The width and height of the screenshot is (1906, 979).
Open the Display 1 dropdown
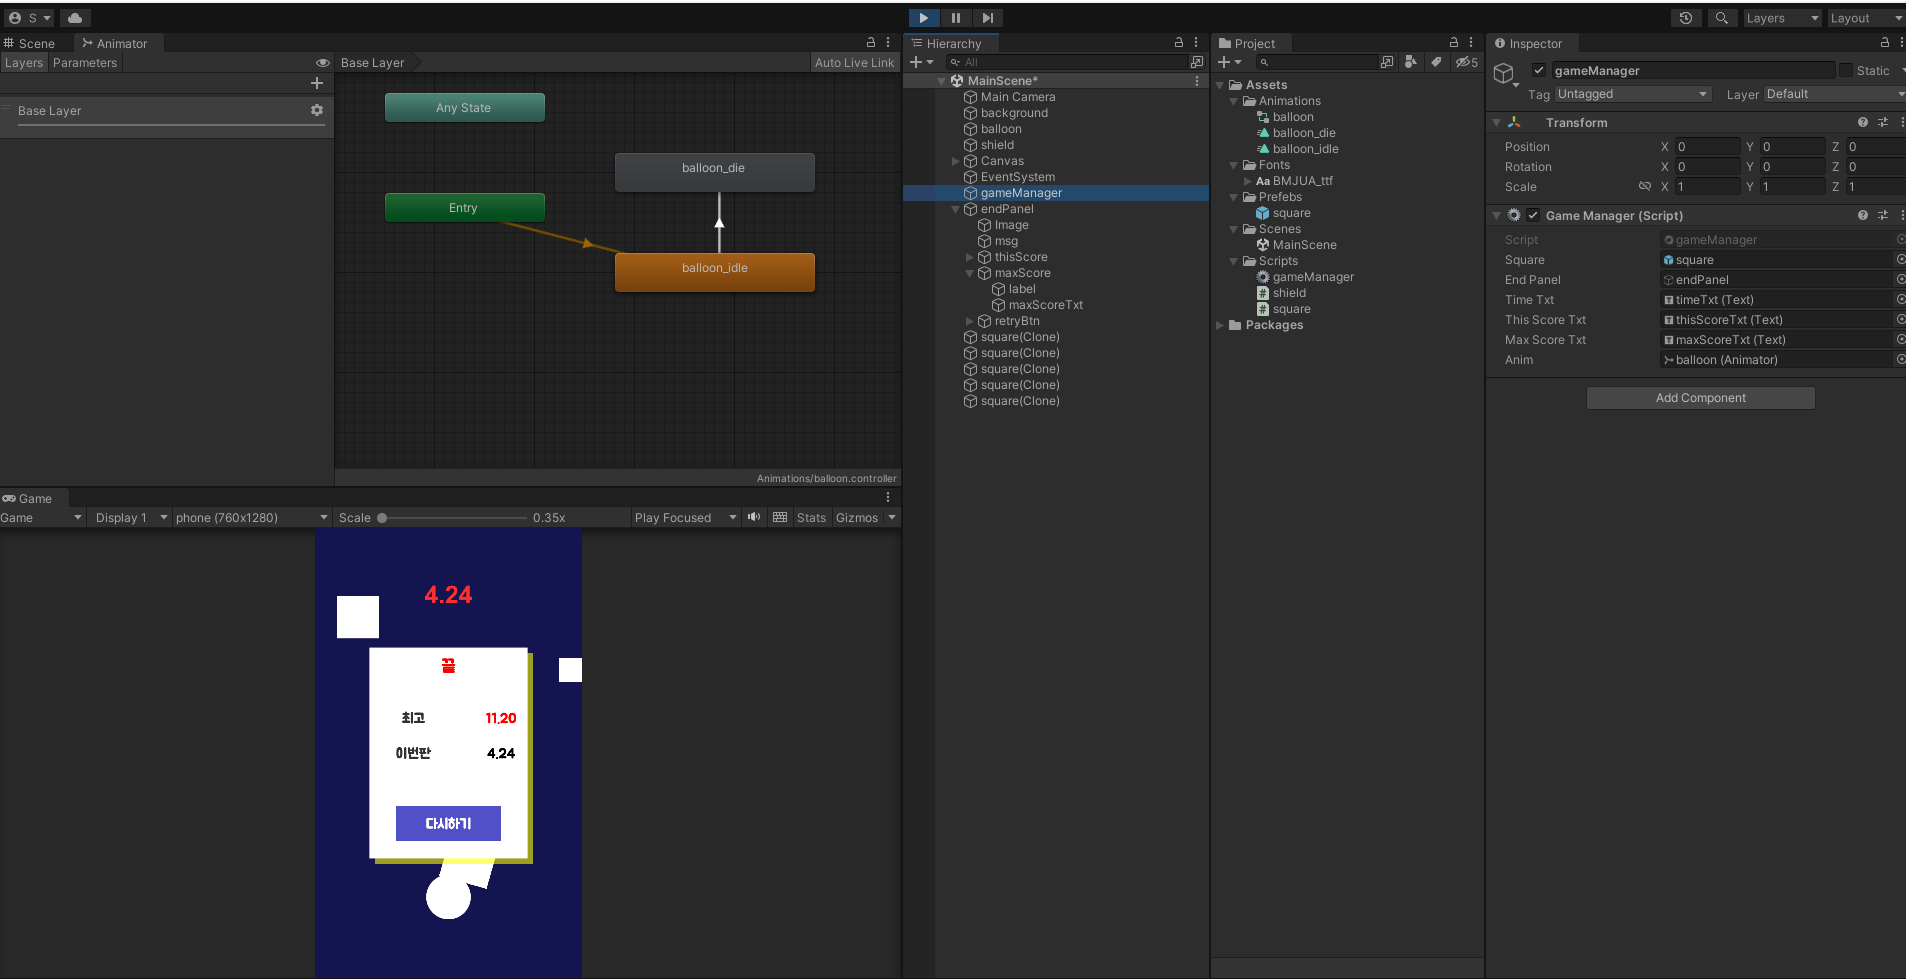coord(130,517)
